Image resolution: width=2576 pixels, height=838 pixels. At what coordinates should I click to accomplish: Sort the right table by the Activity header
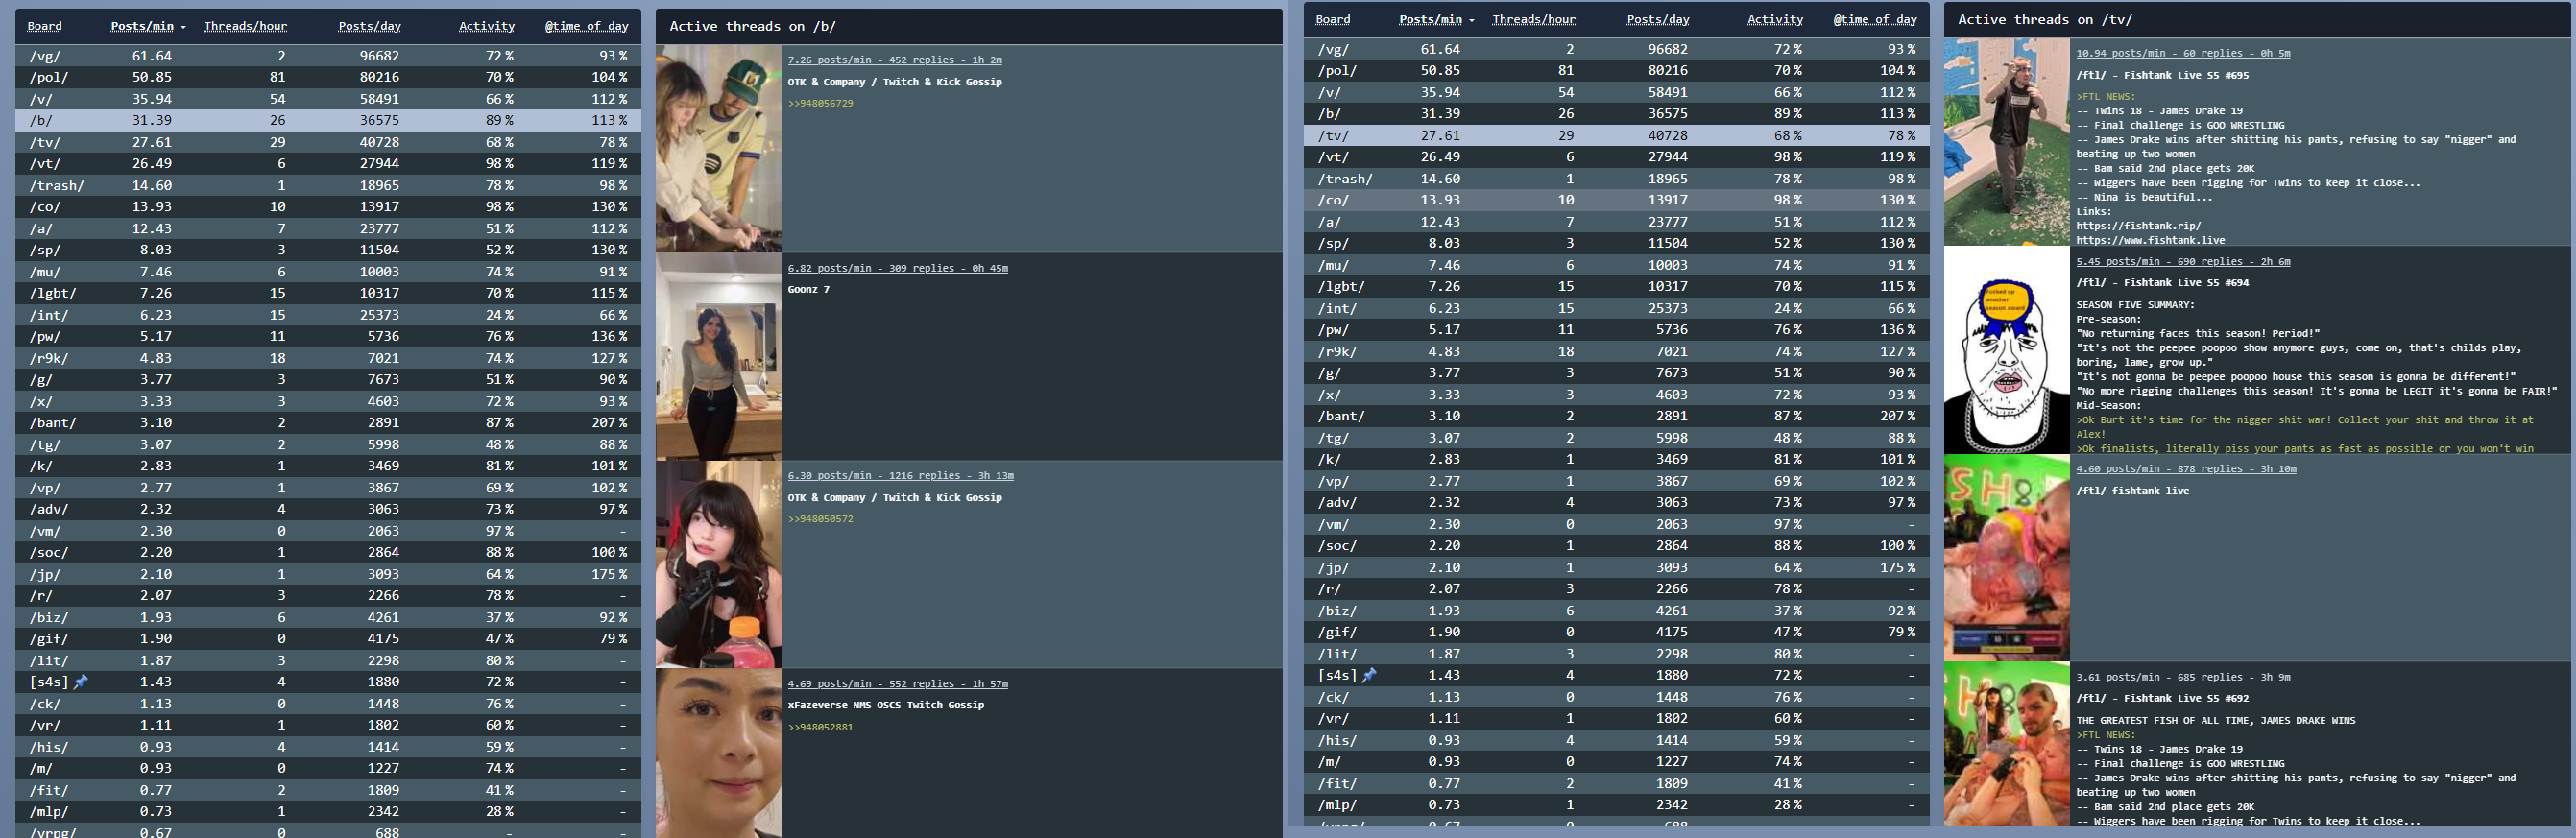point(1774,19)
